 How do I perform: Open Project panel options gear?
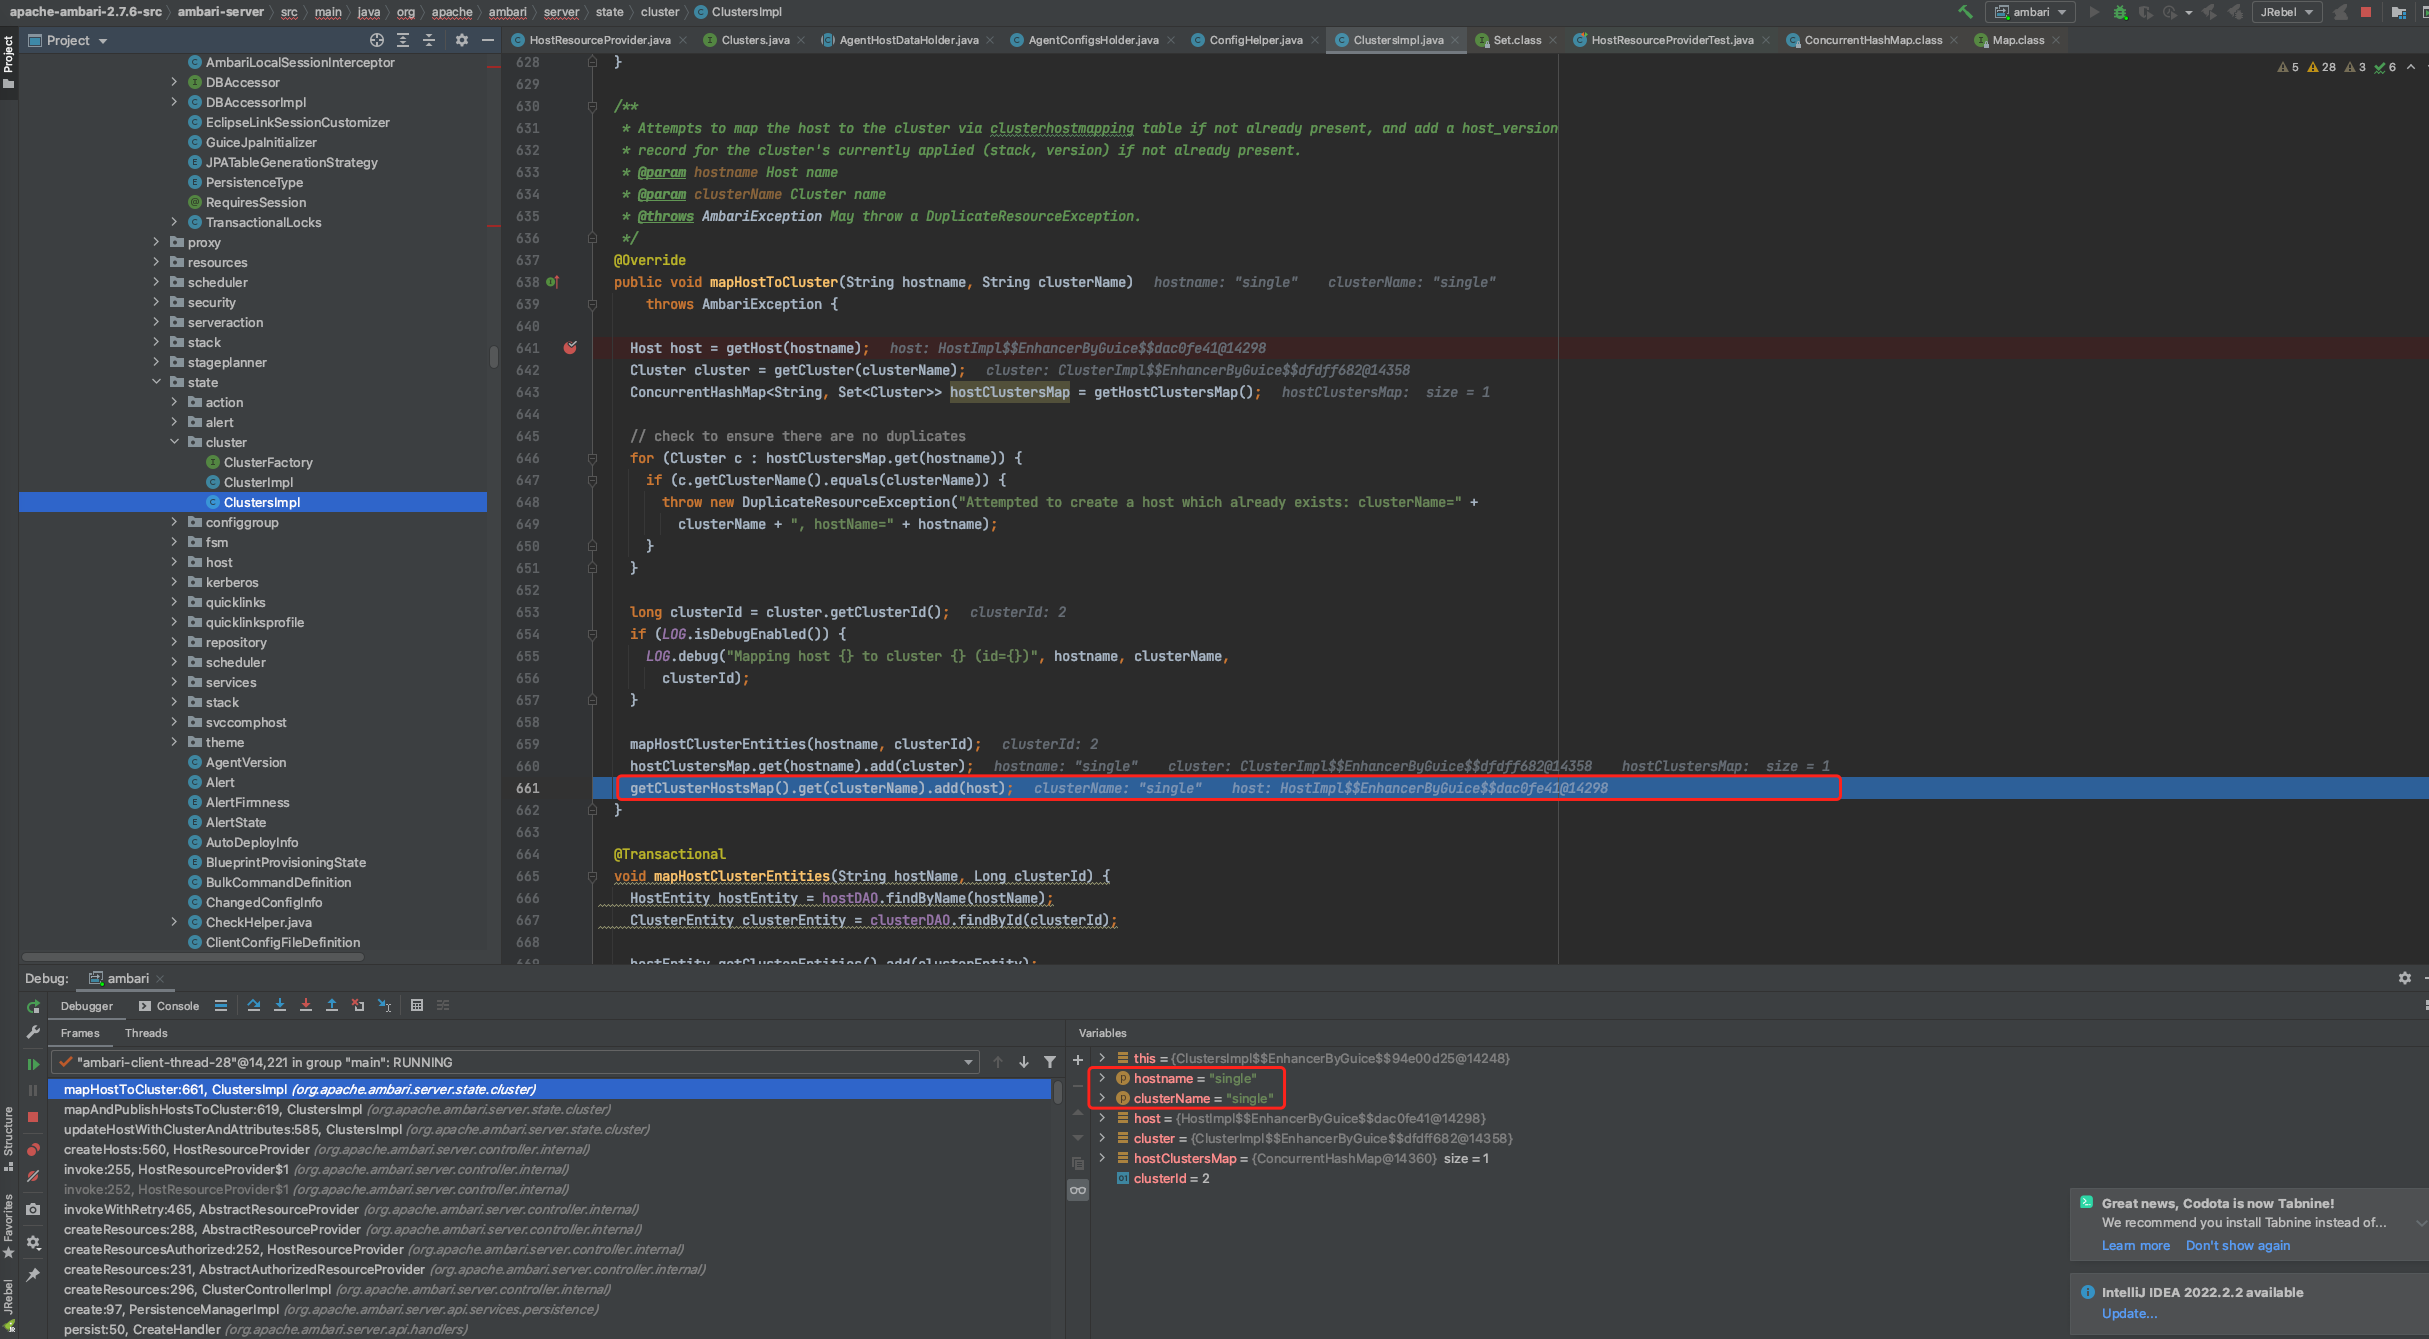click(x=461, y=40)
